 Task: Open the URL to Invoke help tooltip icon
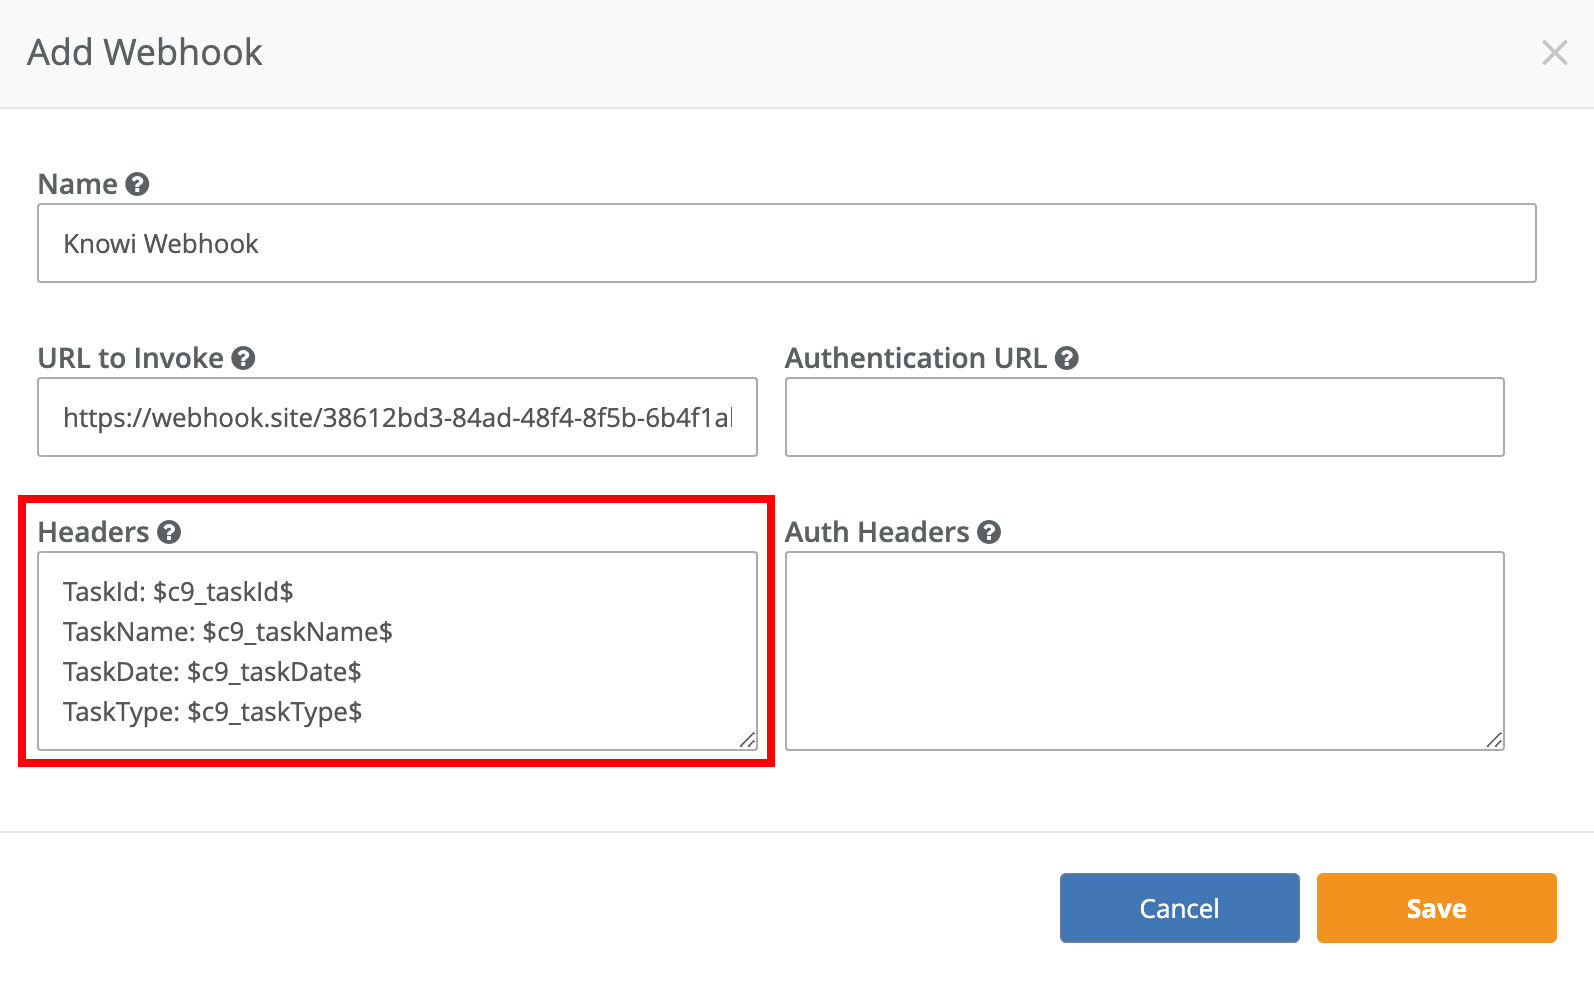coord(243,358)
